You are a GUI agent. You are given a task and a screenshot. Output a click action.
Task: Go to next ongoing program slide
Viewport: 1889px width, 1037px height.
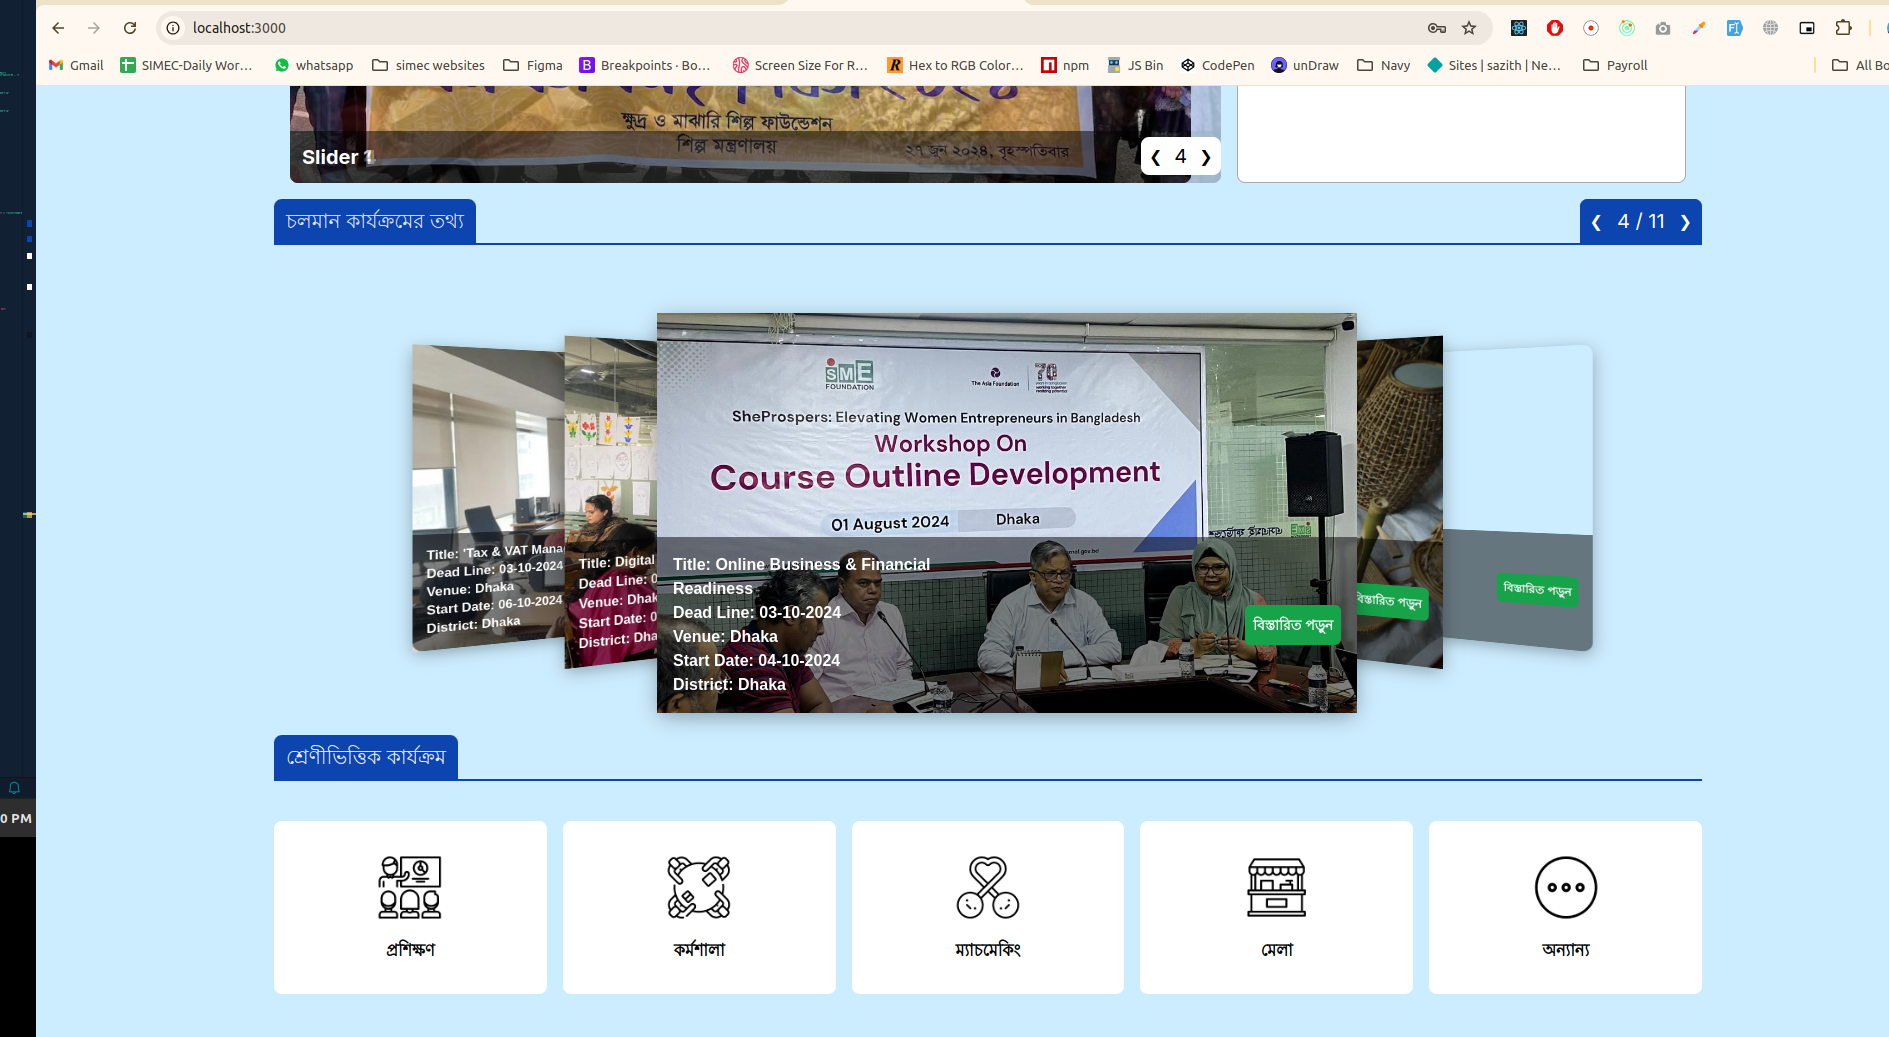(x=1685, y=222)
